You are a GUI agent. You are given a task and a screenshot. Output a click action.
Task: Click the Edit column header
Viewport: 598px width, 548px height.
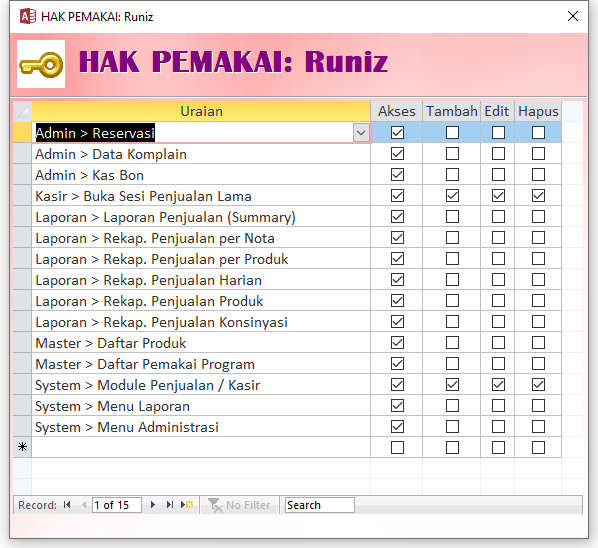497,111
